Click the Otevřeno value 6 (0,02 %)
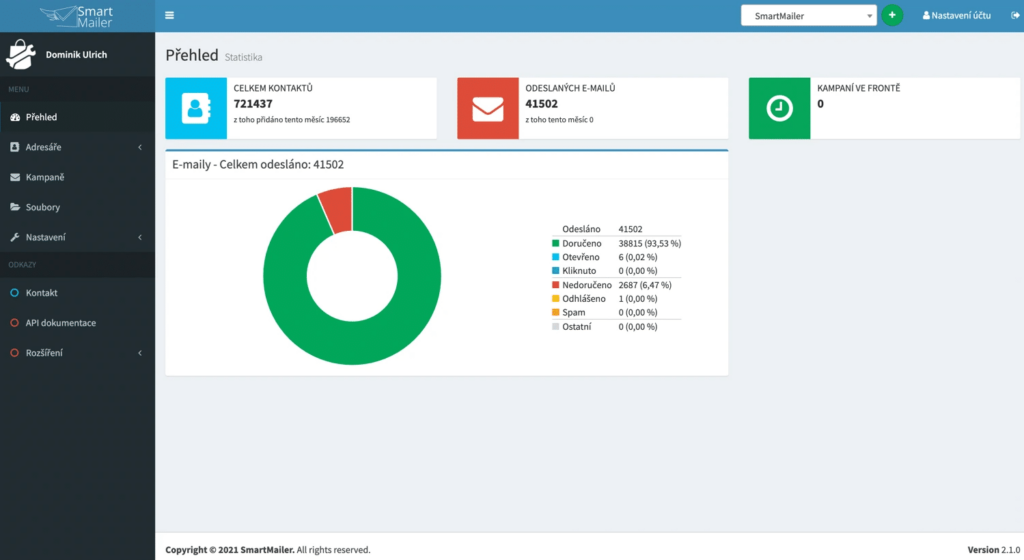This screenshot has height=560, width=1024. [x=638, y=257]
